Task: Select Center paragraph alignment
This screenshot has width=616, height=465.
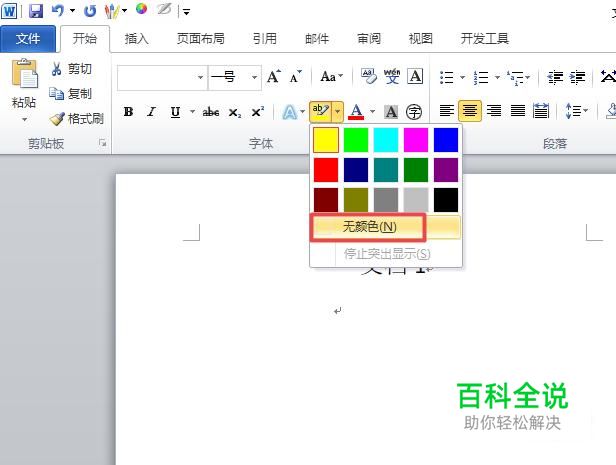Action: click(x=470, y=112)
